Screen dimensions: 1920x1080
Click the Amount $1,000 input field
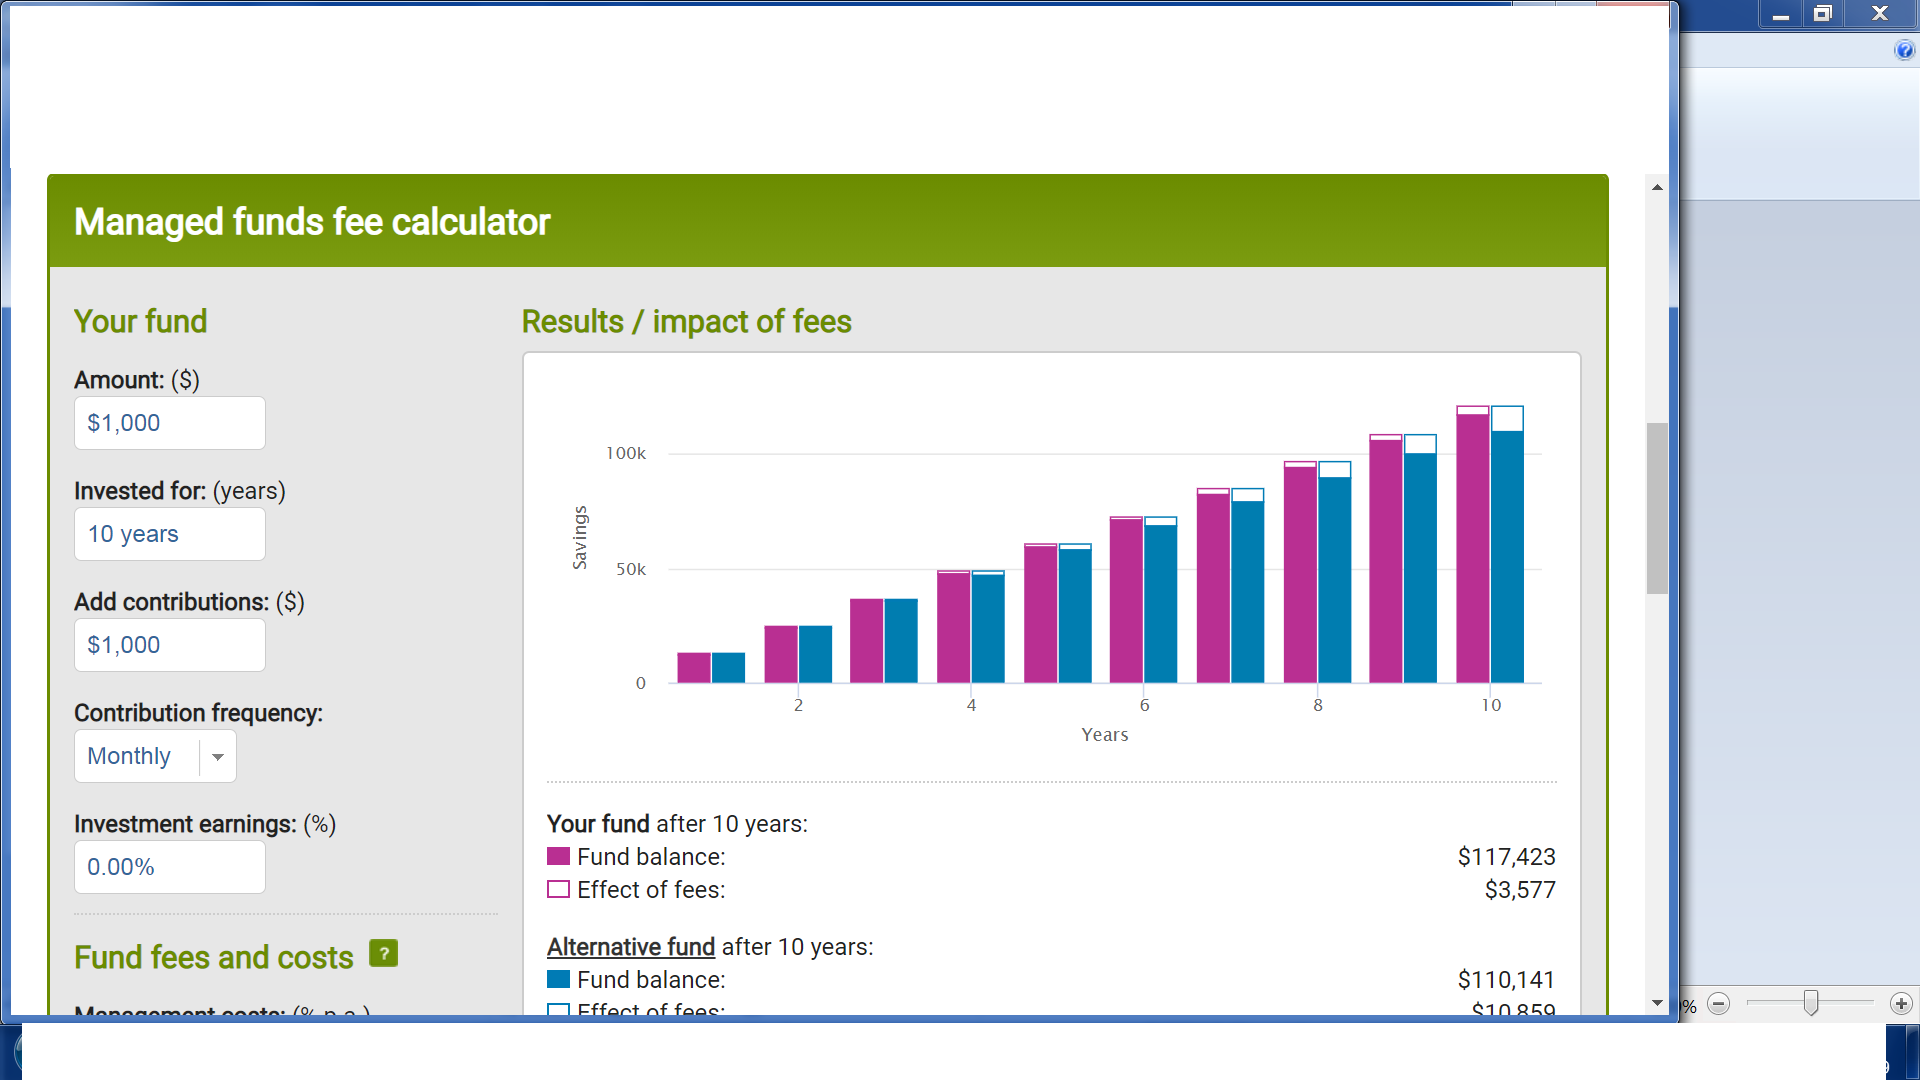click(x=169, y=423)
